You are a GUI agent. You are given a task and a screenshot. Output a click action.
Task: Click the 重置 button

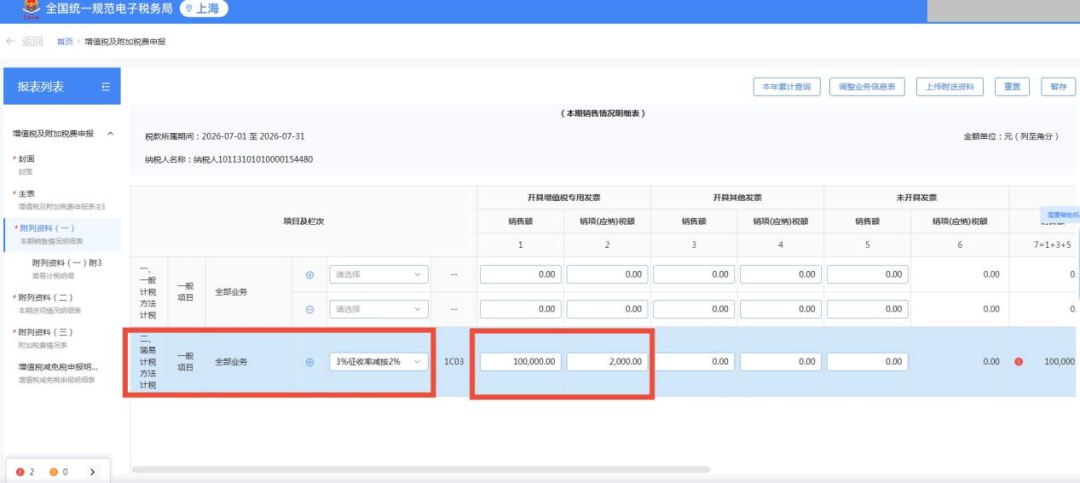tap(1011, 87)
